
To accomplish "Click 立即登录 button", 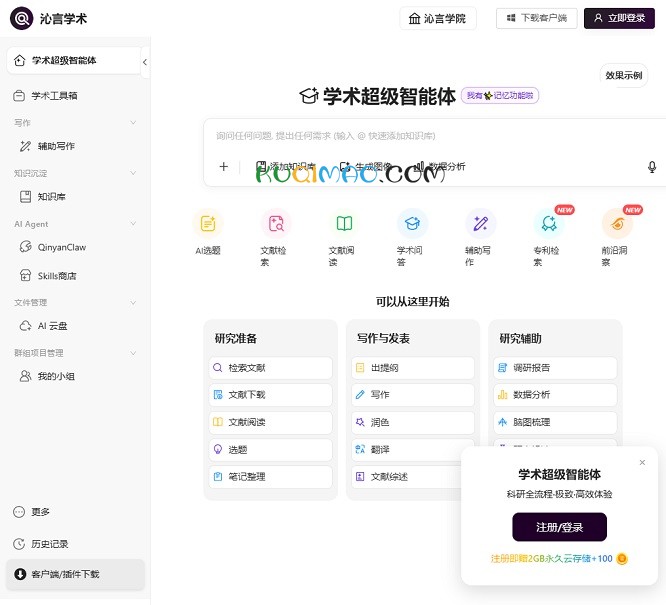I will (619, 18).
